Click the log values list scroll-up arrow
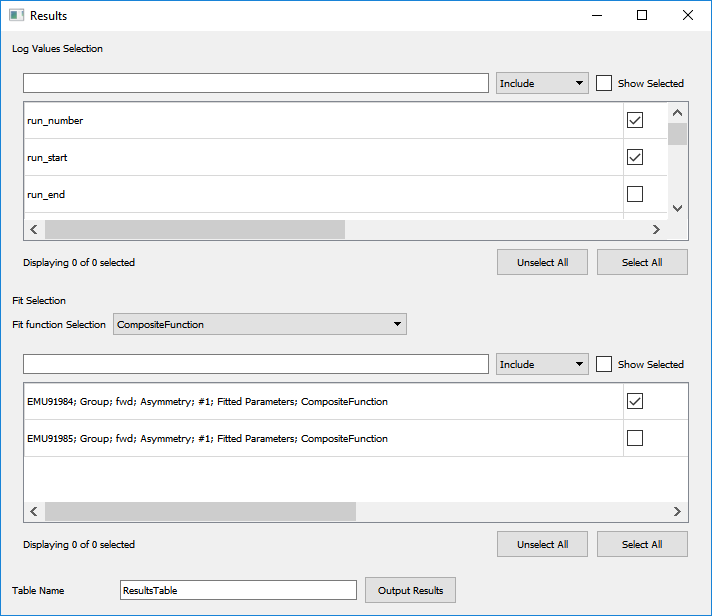This screenshot has width=712, height=616. point(677,113)
